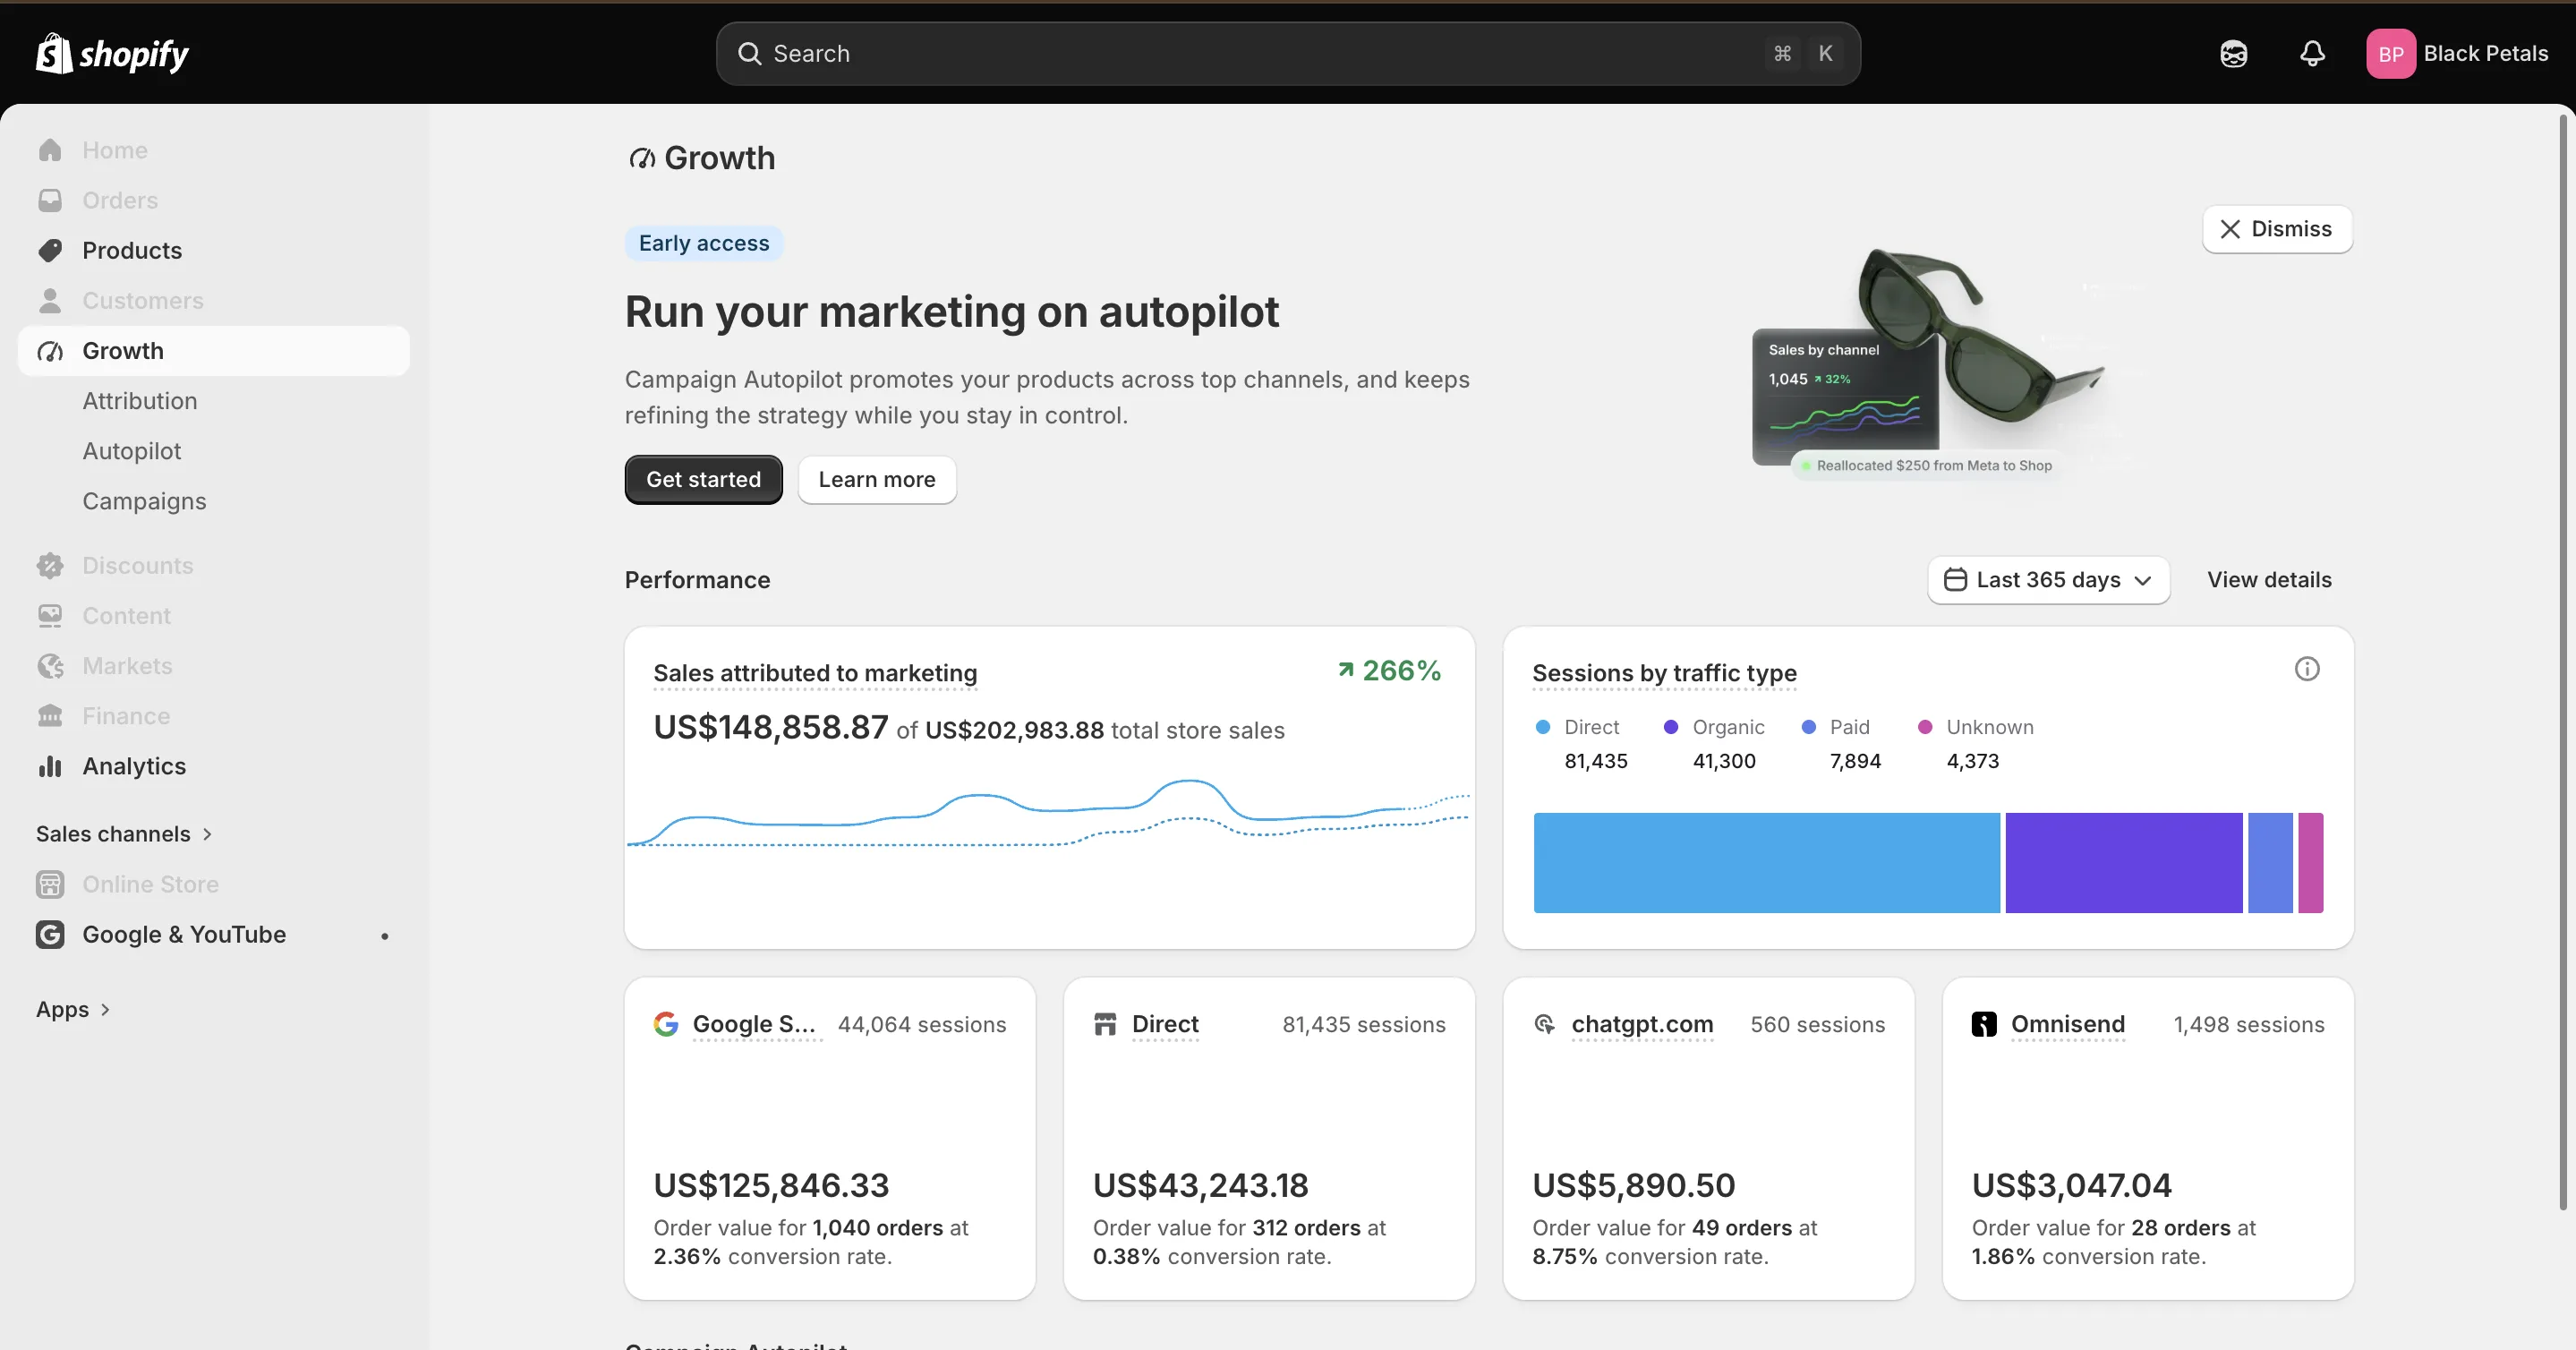Click the Sessions by traffic type title
Screen dimensions: 2576x1350
[1664, 673]
